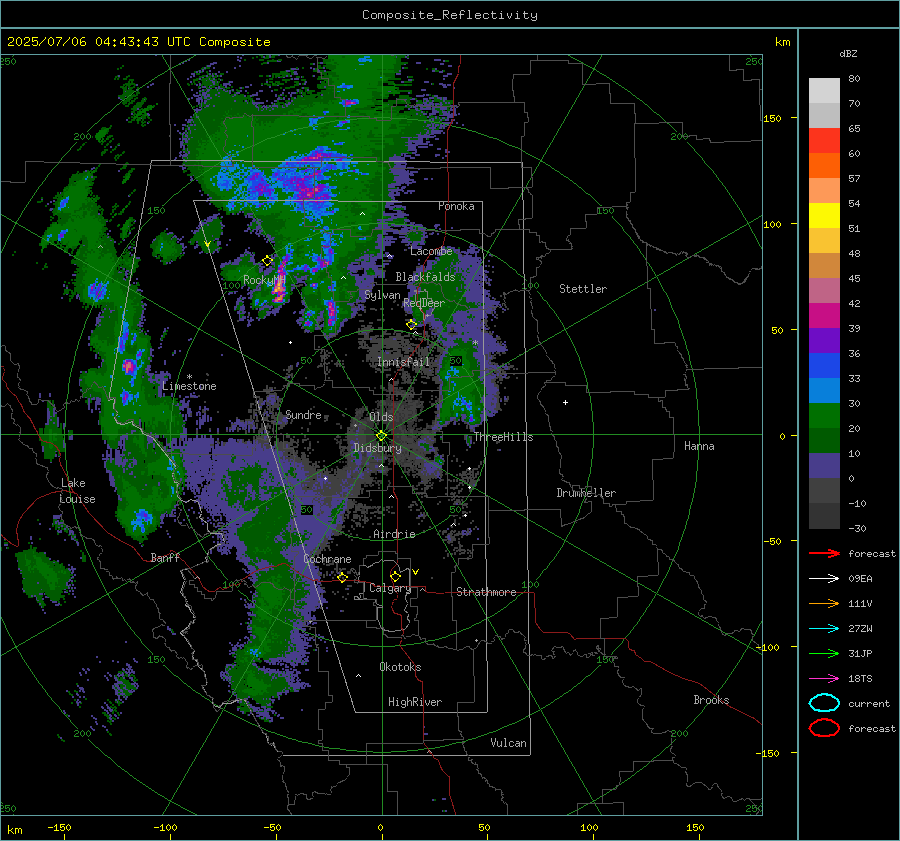Click the white plus marker west of Hanna
Screen dimensions: 900x841
coord(565,402)
